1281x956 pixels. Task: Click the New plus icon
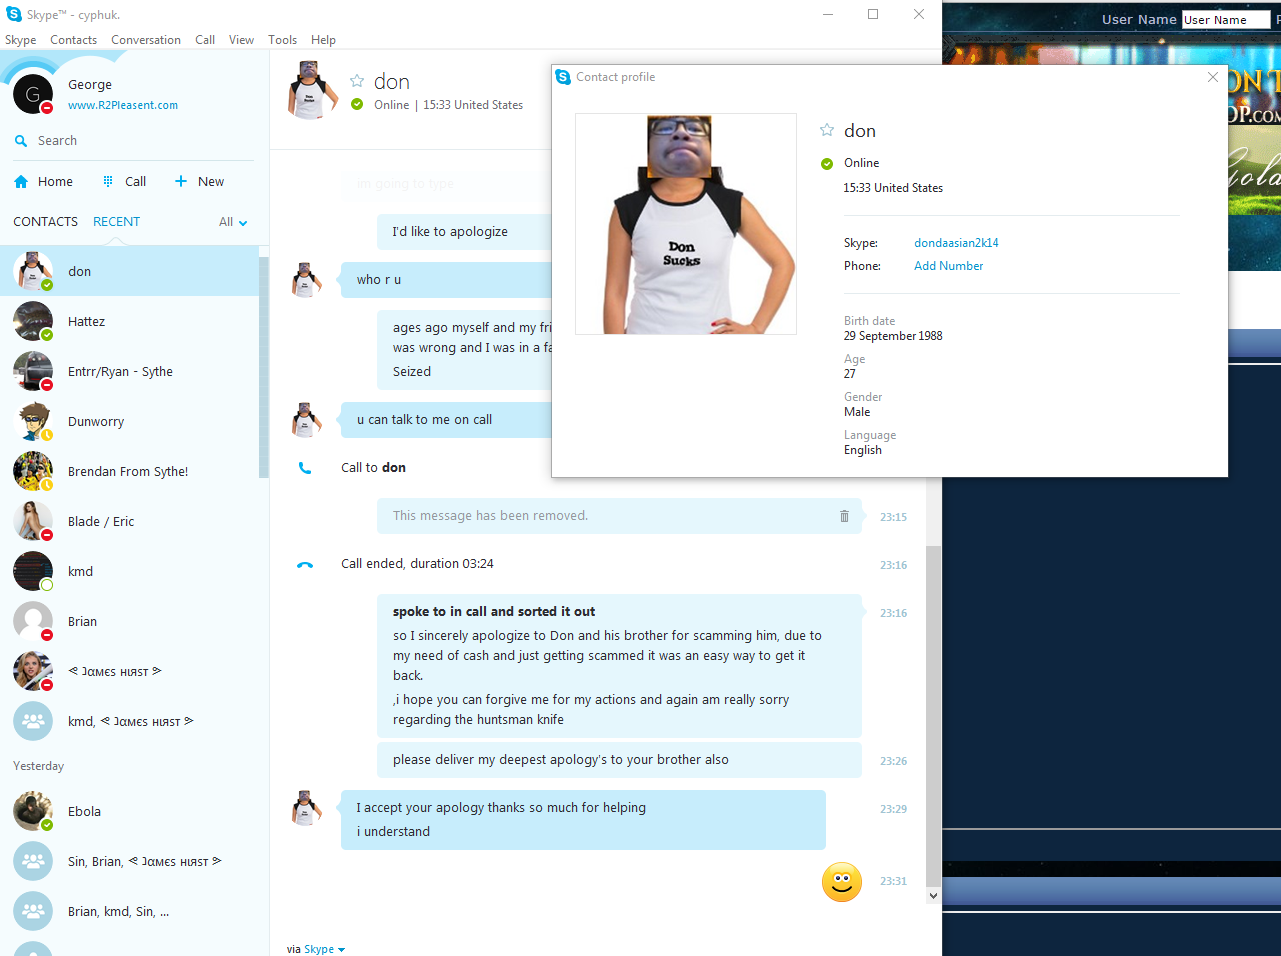[181, 181]
